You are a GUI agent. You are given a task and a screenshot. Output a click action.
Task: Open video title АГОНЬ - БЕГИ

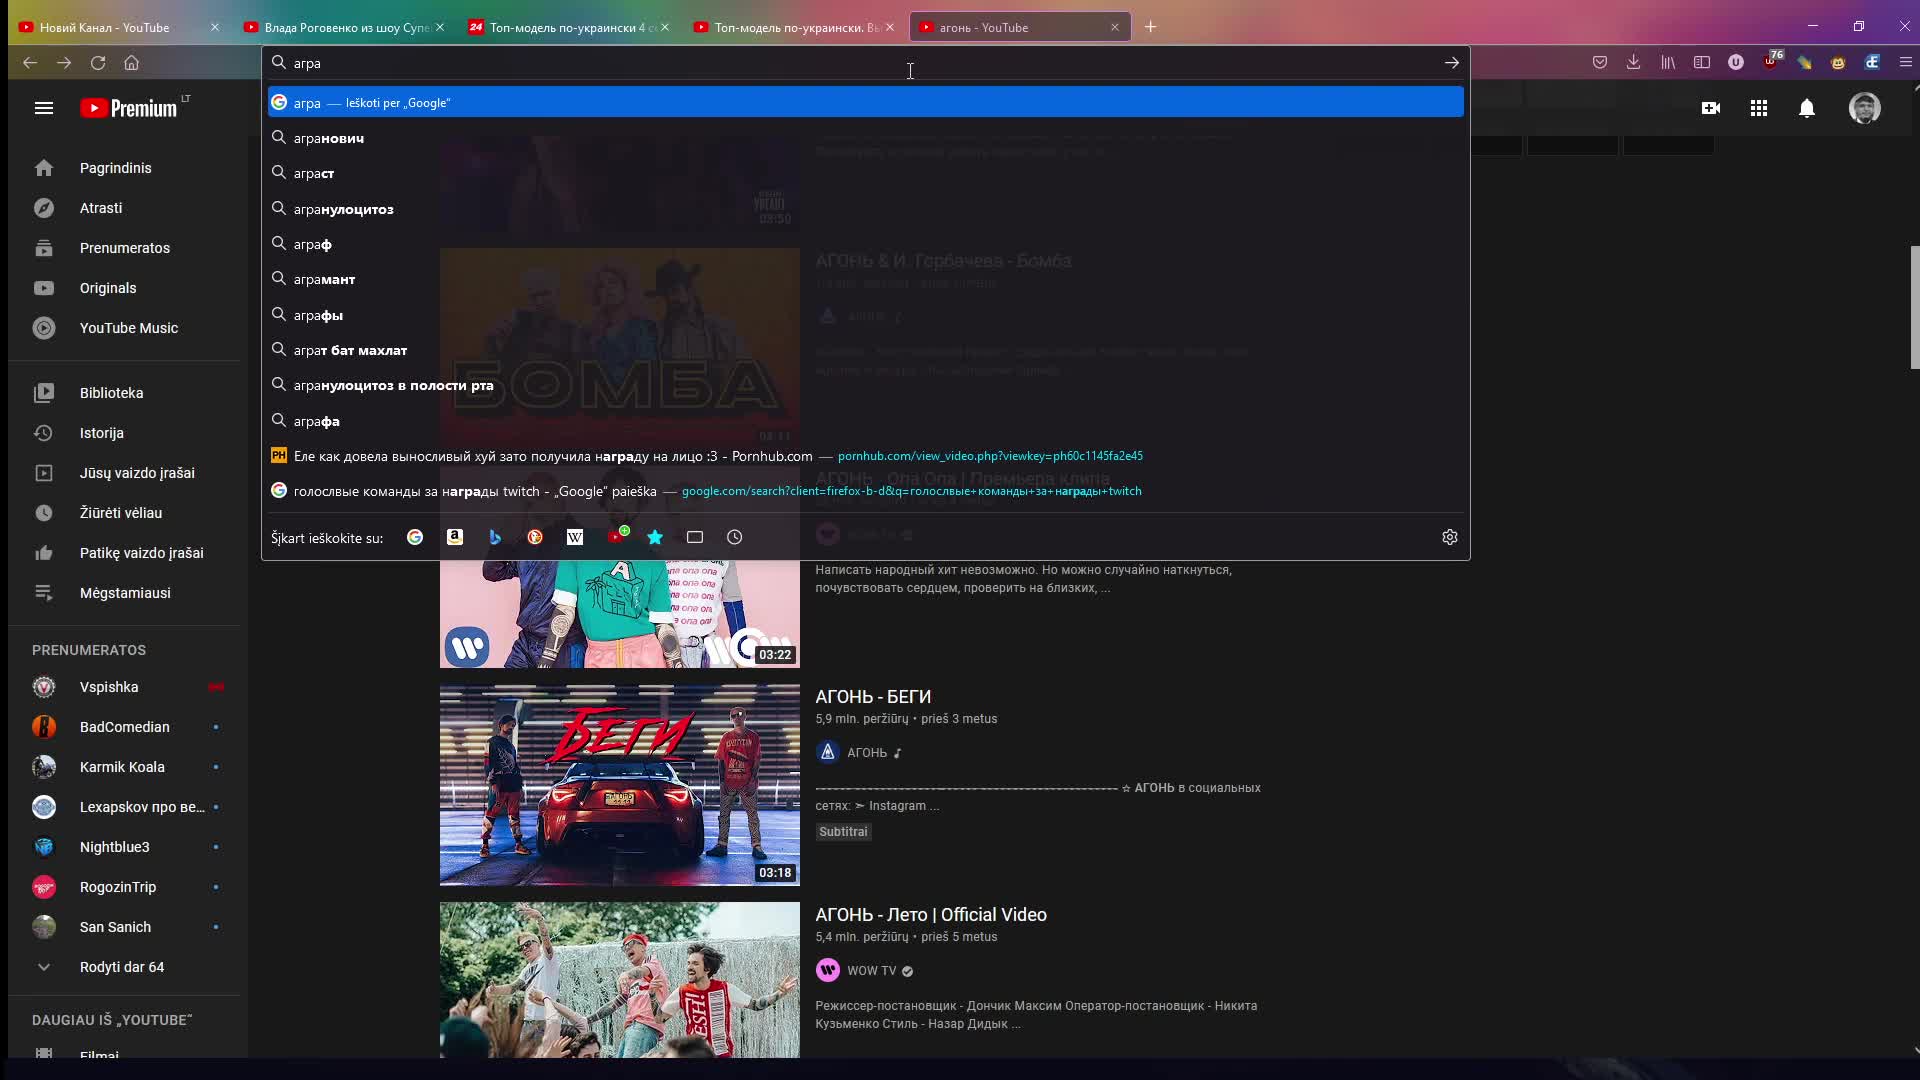(873, 697)
